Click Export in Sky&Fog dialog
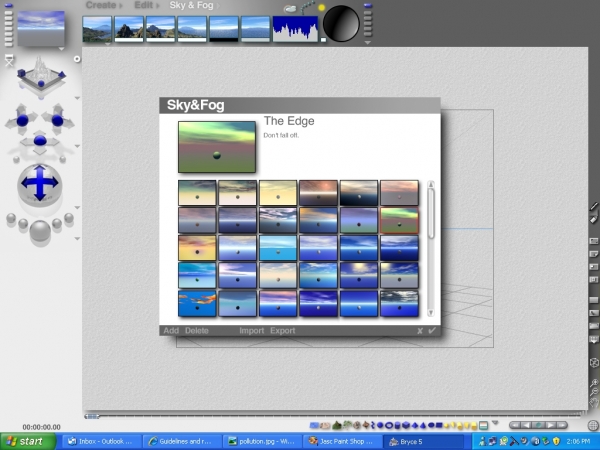 pyautogui.click(x=282, y=331)
